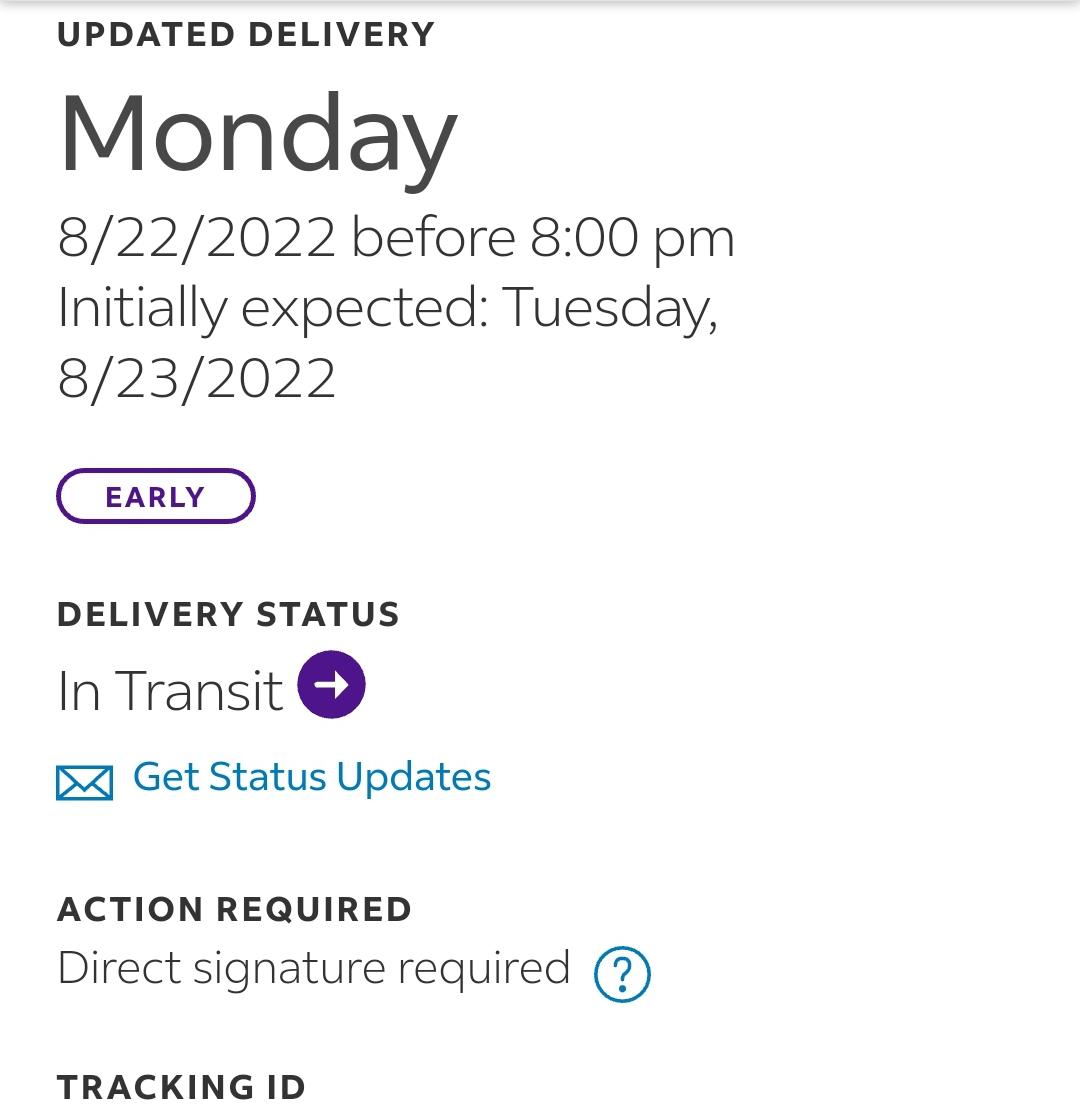The width and height of the screenshot is (1080, 1117).
Task: Click the Get Status Updates link
Action: coord(310,777)
